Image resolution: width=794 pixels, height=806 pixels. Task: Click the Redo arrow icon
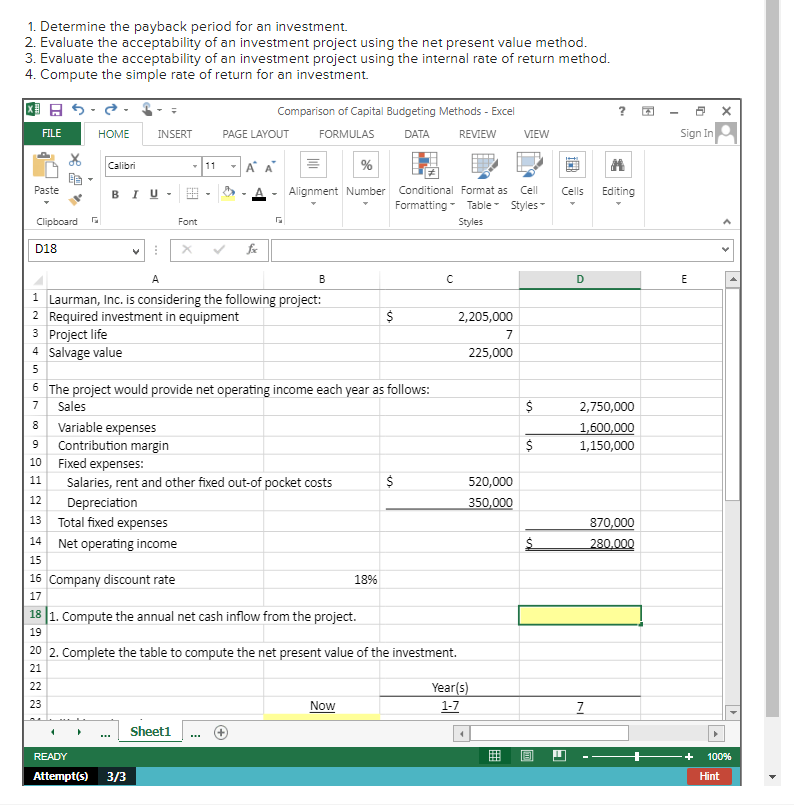[111, 109]
